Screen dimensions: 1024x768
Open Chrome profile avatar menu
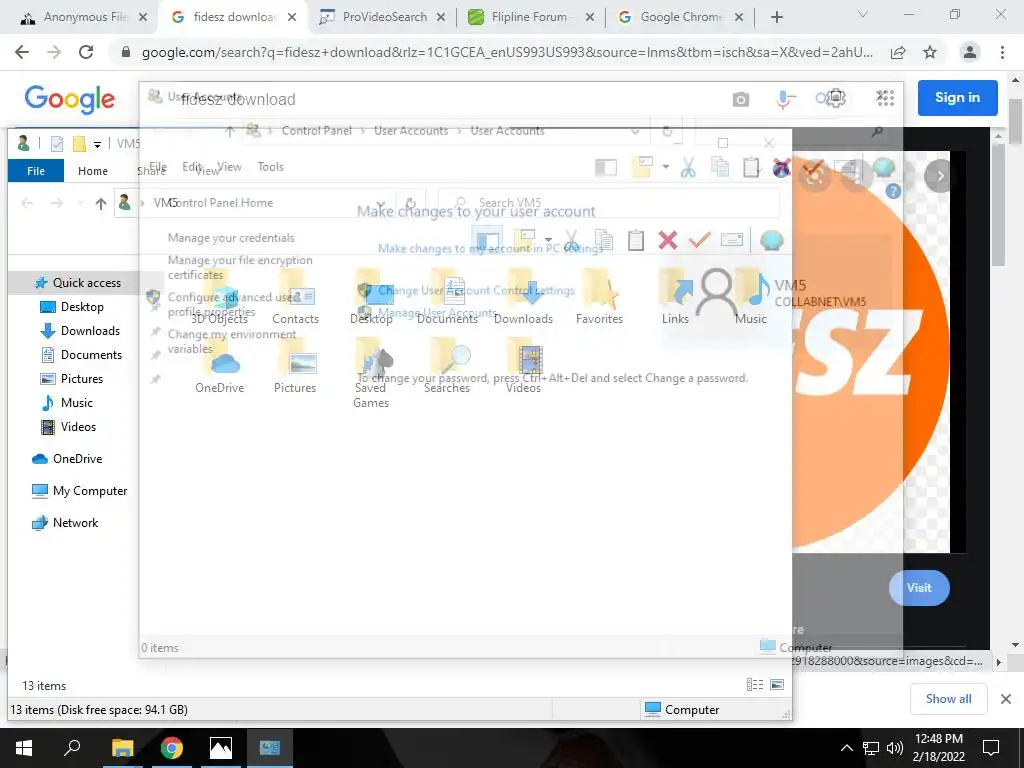(x=970, y=52)
